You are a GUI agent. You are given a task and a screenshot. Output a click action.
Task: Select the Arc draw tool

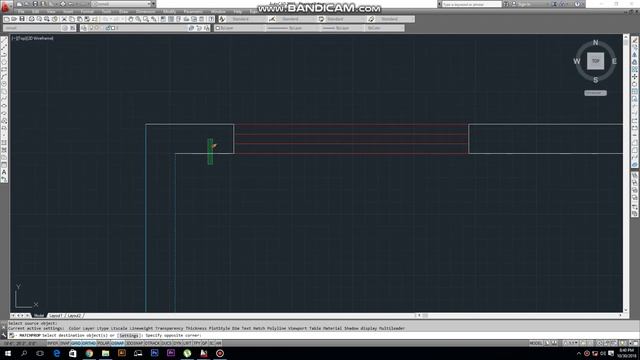click(x=4, y=77)
